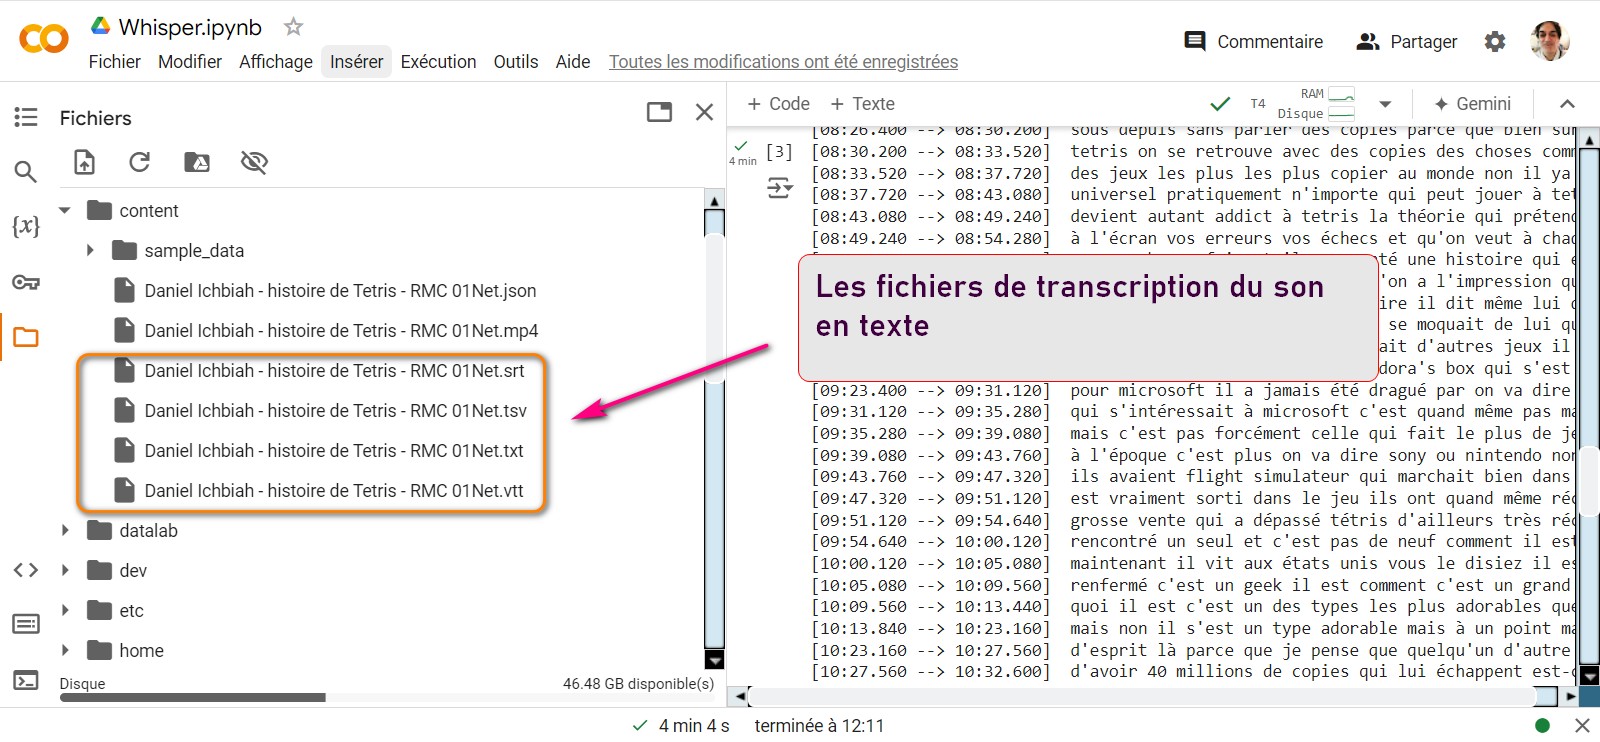
Task: Click the 'terminée à 12:11' status text
Action: coord(819,726)
